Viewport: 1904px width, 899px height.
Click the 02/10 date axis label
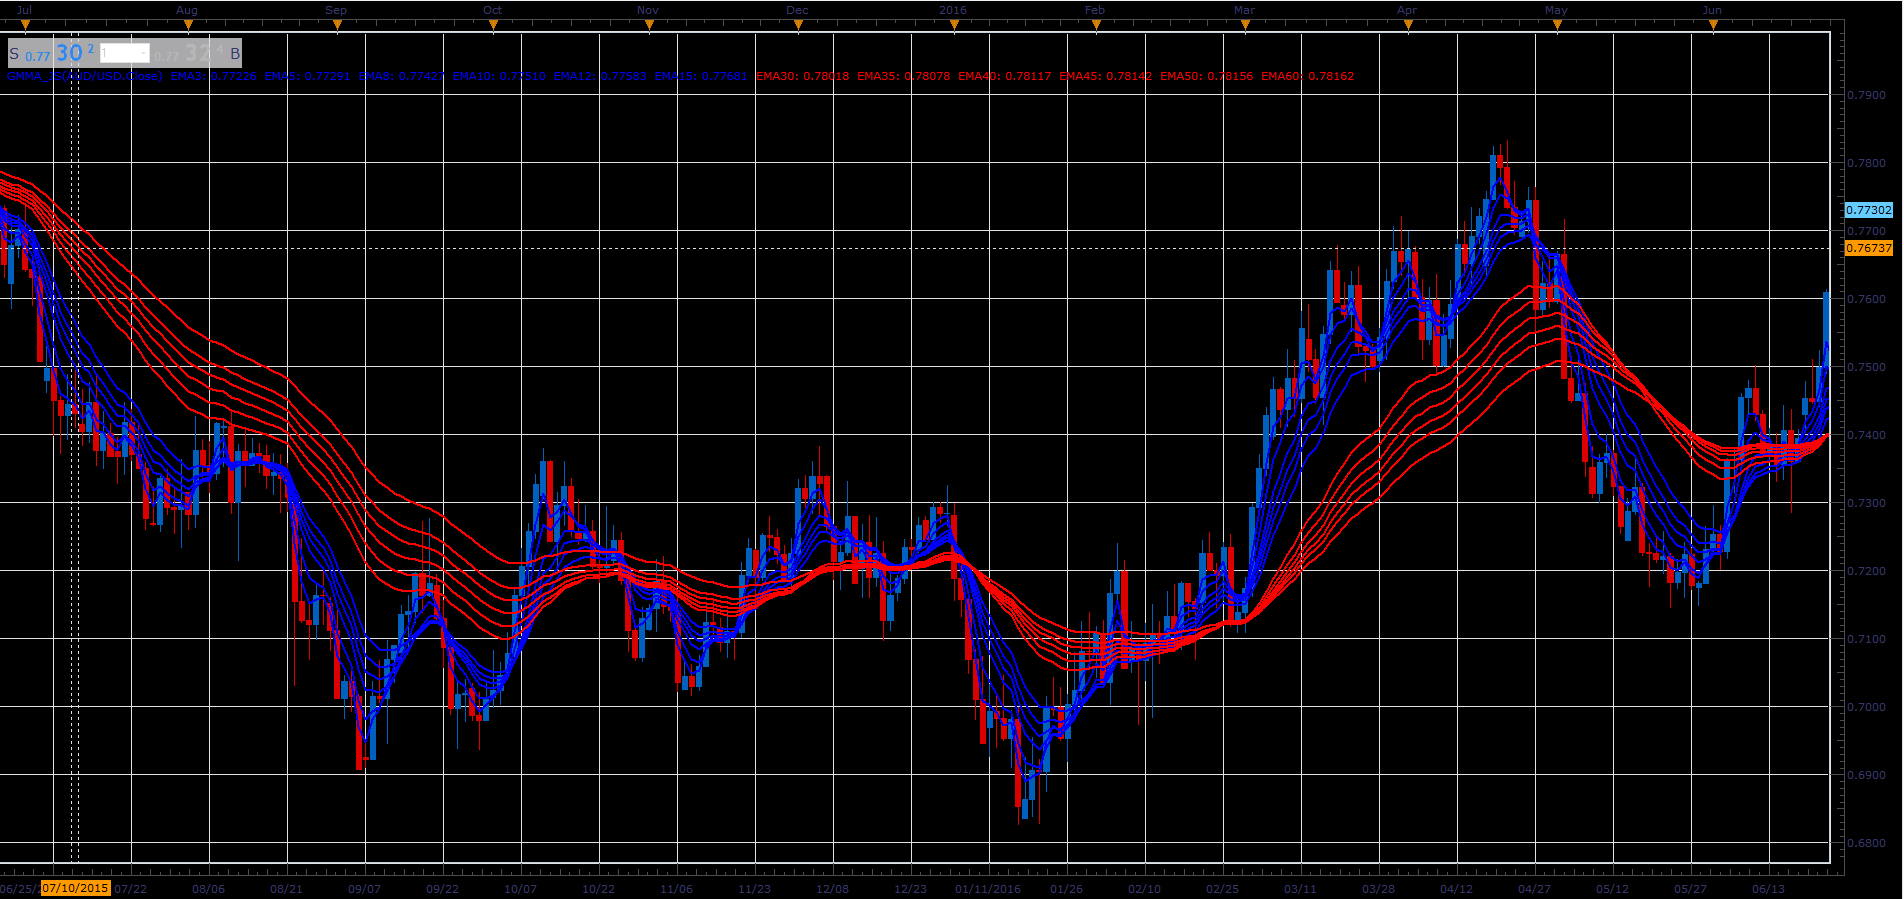pyautogui.click(x=1144, y=889)
